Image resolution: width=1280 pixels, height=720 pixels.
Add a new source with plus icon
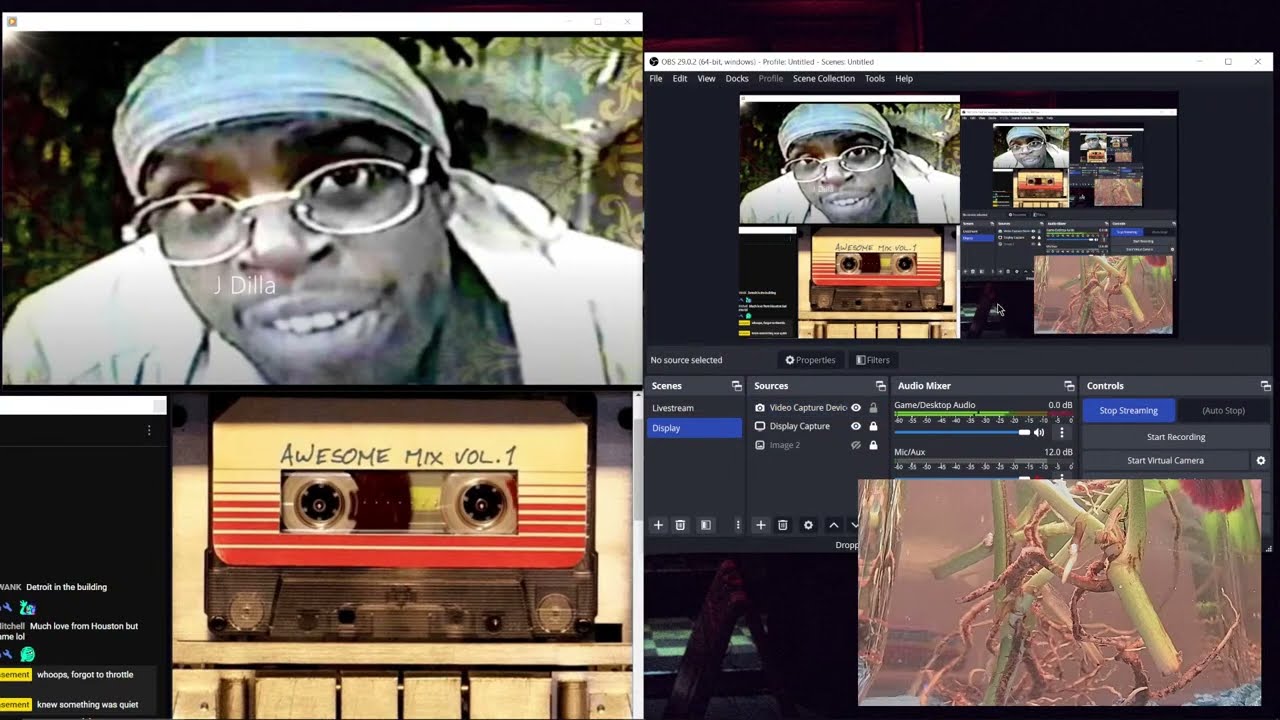[760, 525]
